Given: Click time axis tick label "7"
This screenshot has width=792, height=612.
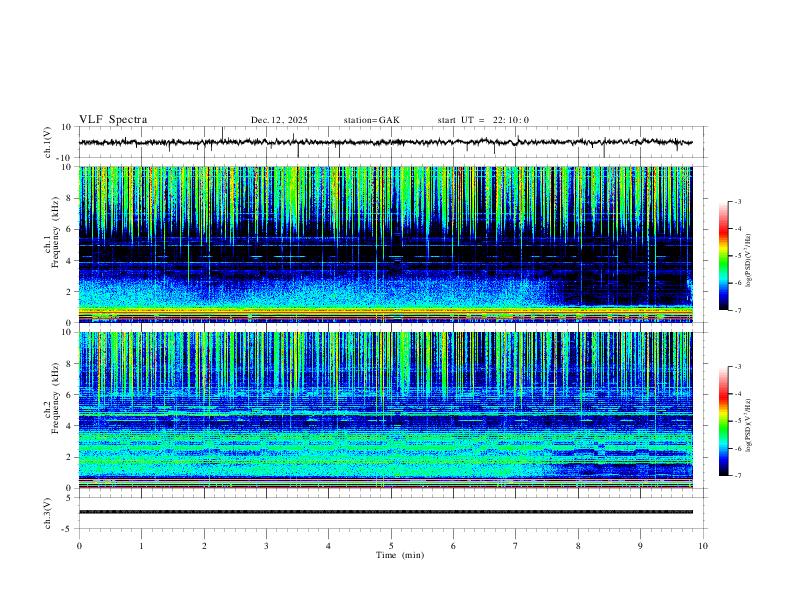Looking at the screenshot, I should 516,546.
